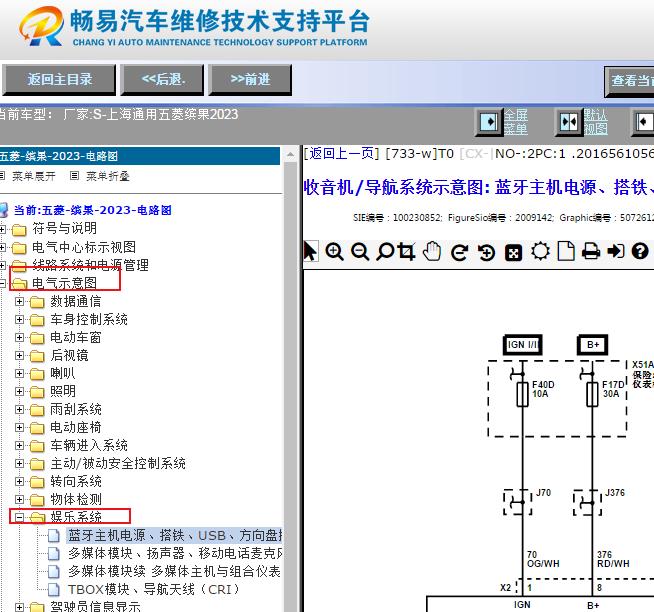This screenshot has height=612, width=654.
Task: Click the default view split icon
Action: pos(569,122)
